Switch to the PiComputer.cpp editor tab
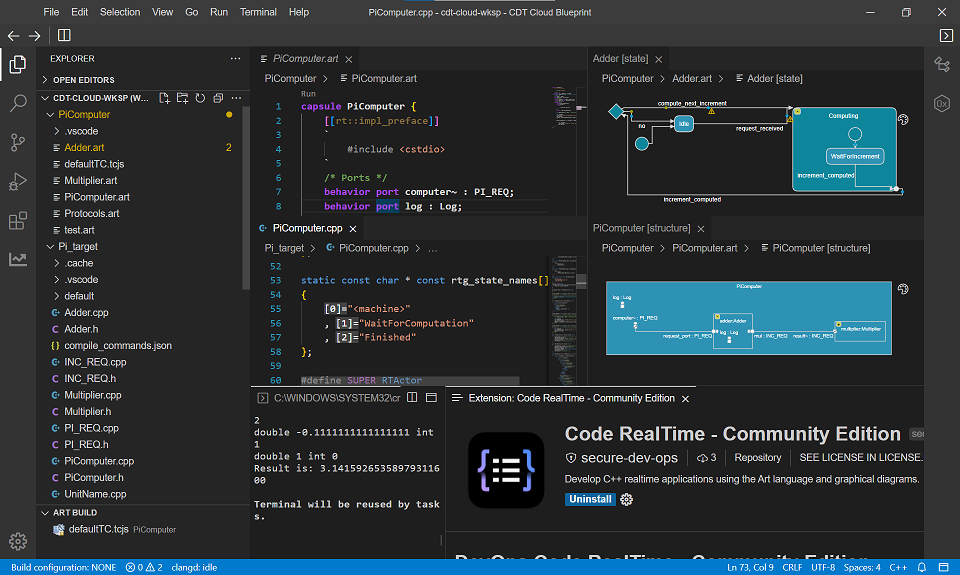960x575 pixels. [x=307, y=228]
